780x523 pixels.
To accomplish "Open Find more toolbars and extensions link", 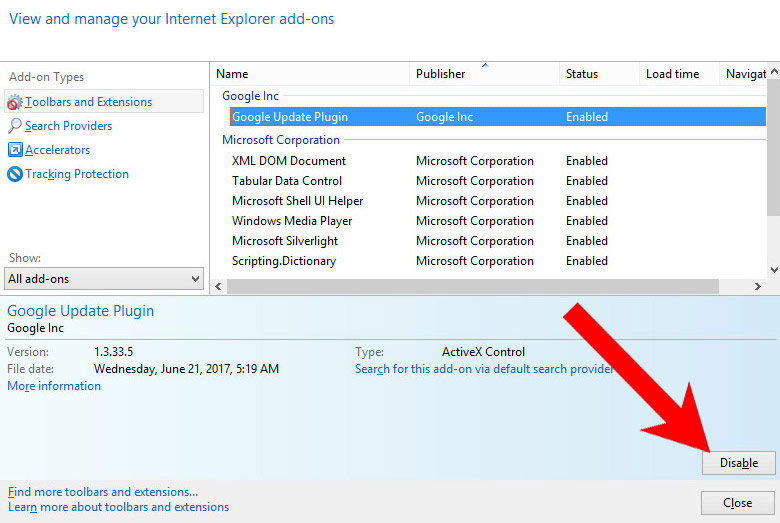I will [103, 492].
